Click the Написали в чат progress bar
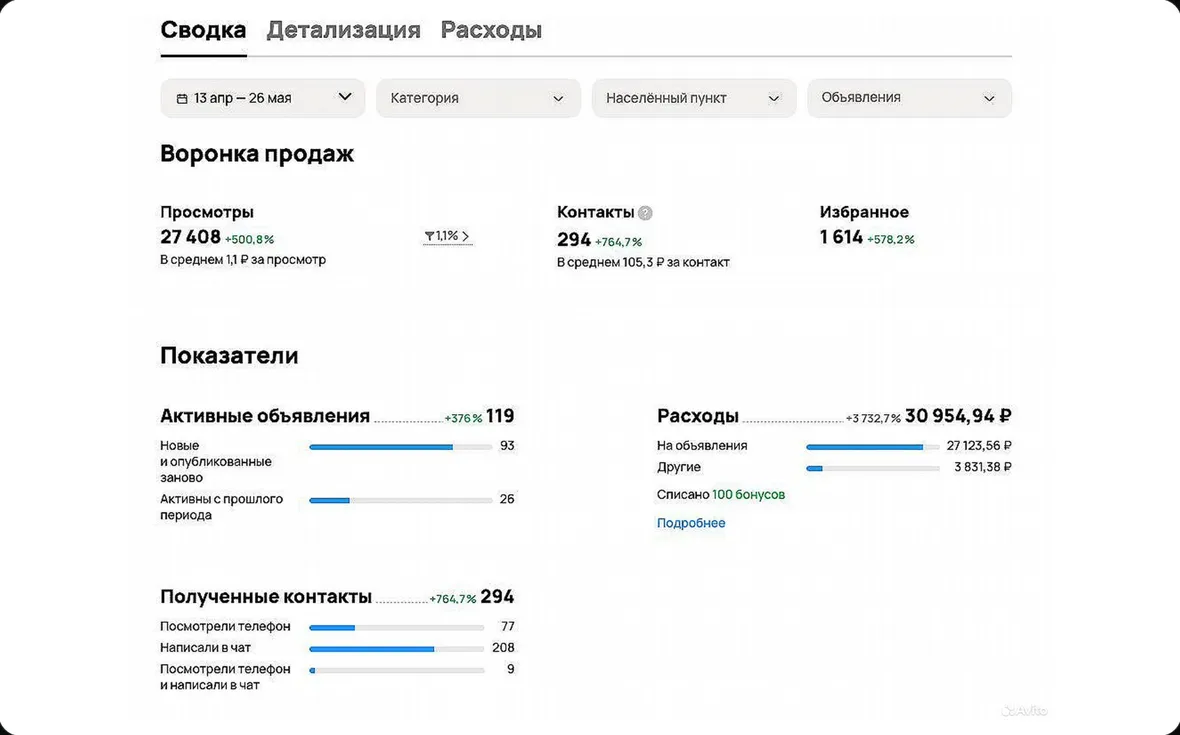The width and height of the screenshot is (1180, 735). pos(397,648)
